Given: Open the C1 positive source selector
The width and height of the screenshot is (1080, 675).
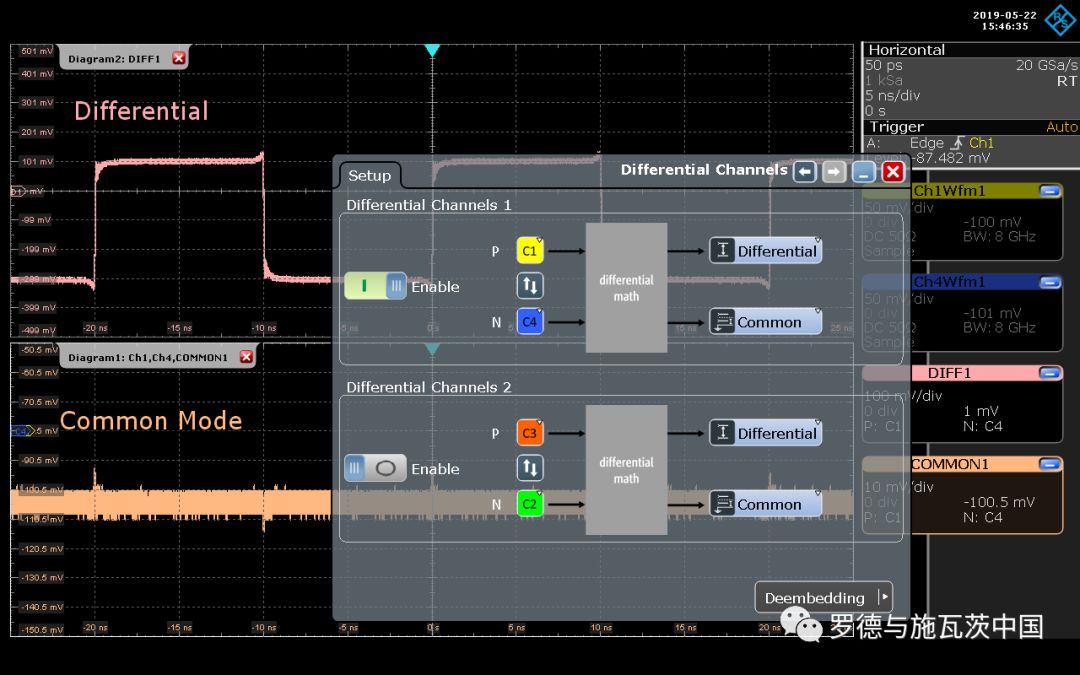Looking at the screenshot, I should tap(530, 251).
